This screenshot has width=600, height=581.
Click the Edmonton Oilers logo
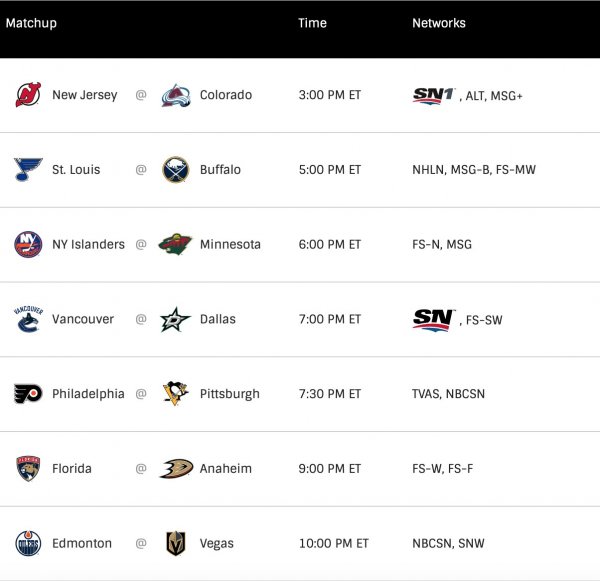(28, 543)
